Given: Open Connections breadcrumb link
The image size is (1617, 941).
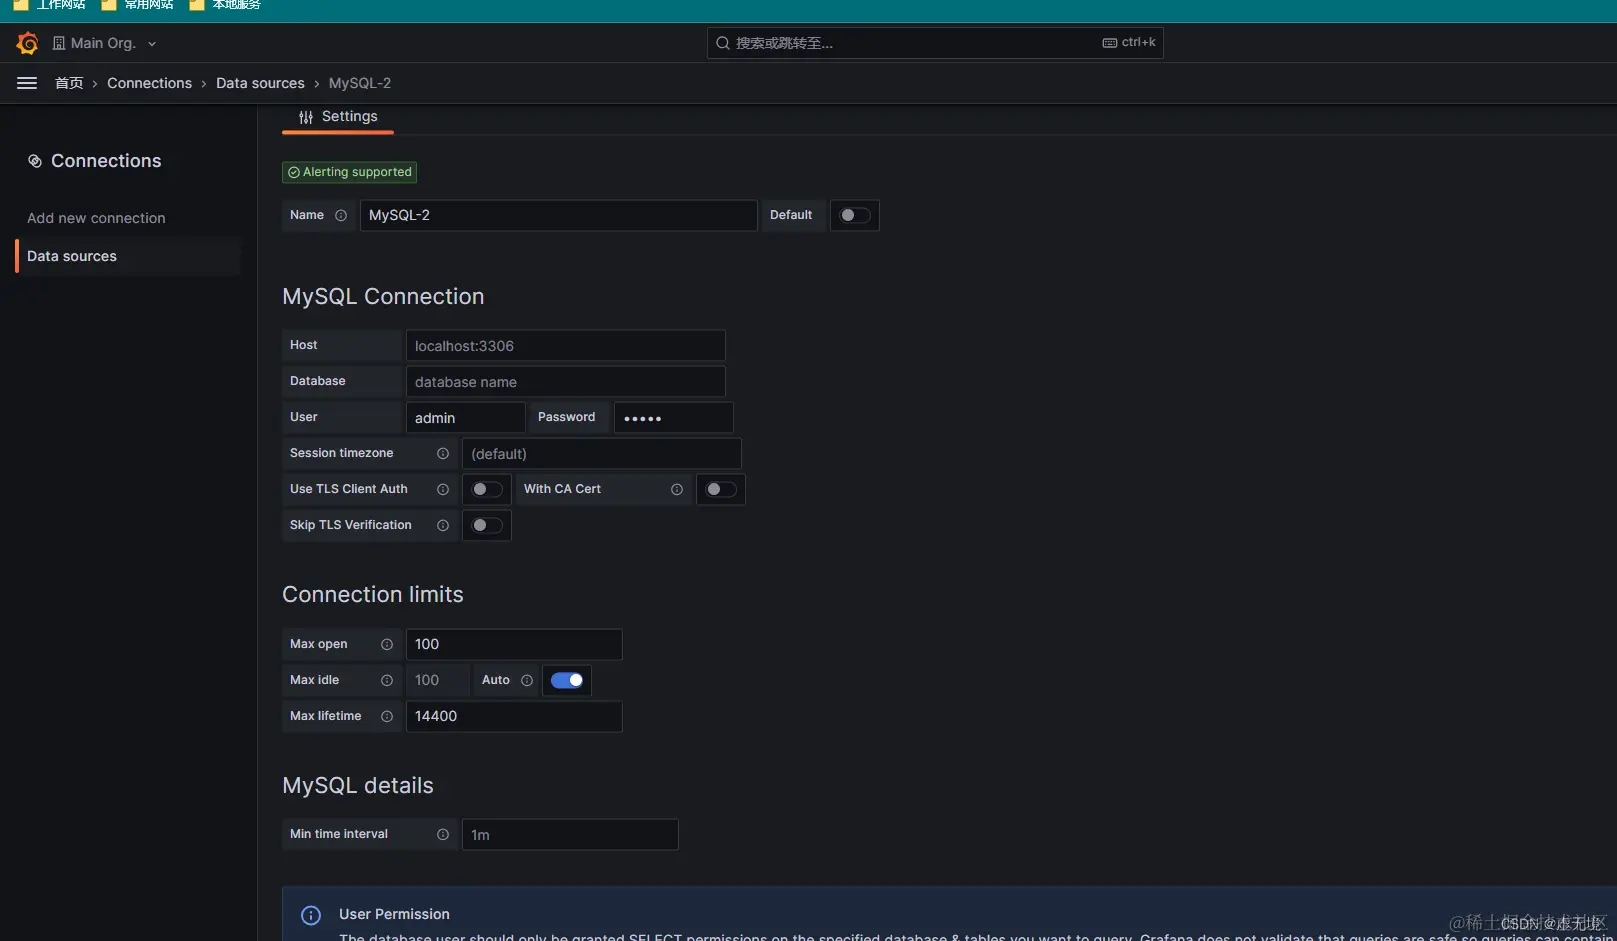Looking at the screenshot, I should pyautogui.click(x=149, y=83).
